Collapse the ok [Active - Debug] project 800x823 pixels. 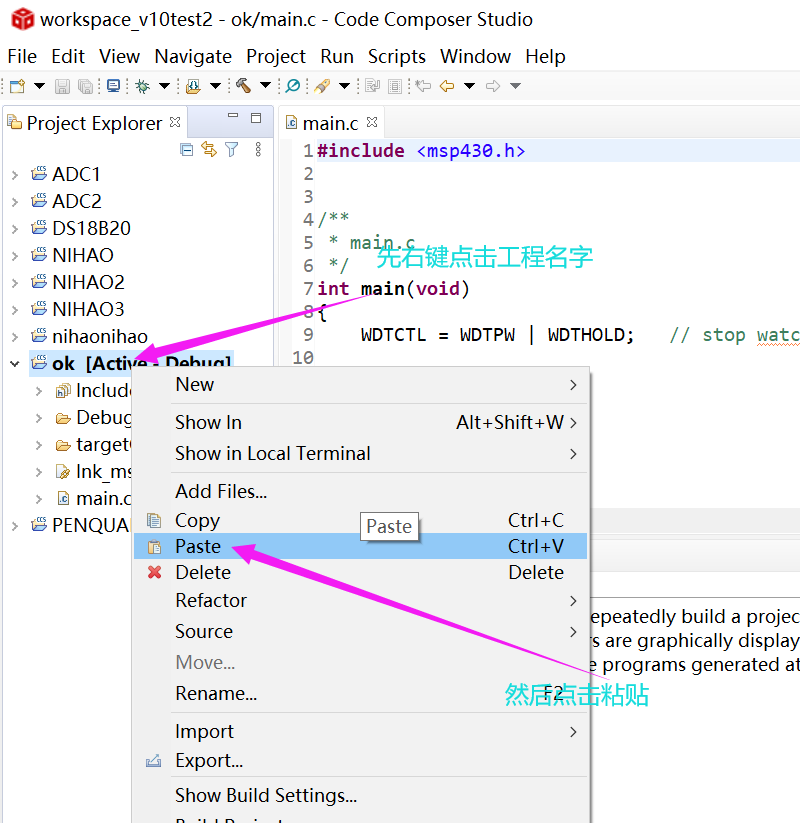(x=14, y=363)
